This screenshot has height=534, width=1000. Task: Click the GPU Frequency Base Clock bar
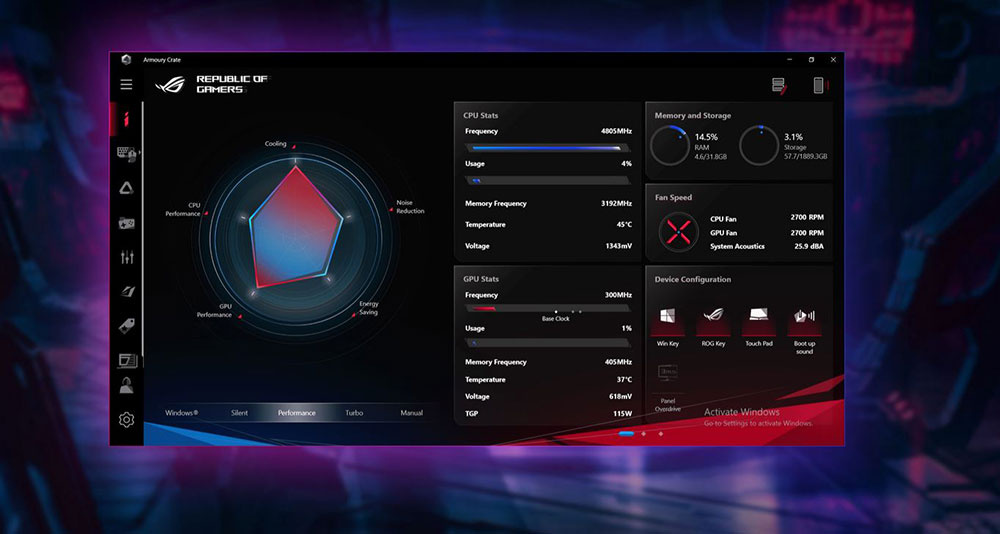click(548, 309)
